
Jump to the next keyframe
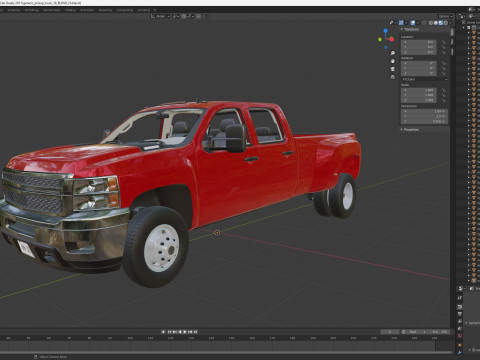click(x=191, y=332)
